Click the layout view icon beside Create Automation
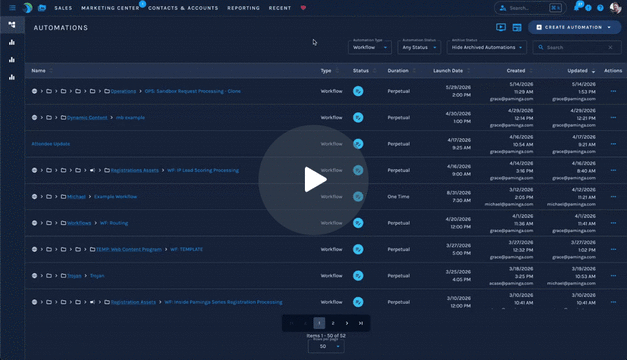This screenshot has width=627, height=360. tap(517, 28)
